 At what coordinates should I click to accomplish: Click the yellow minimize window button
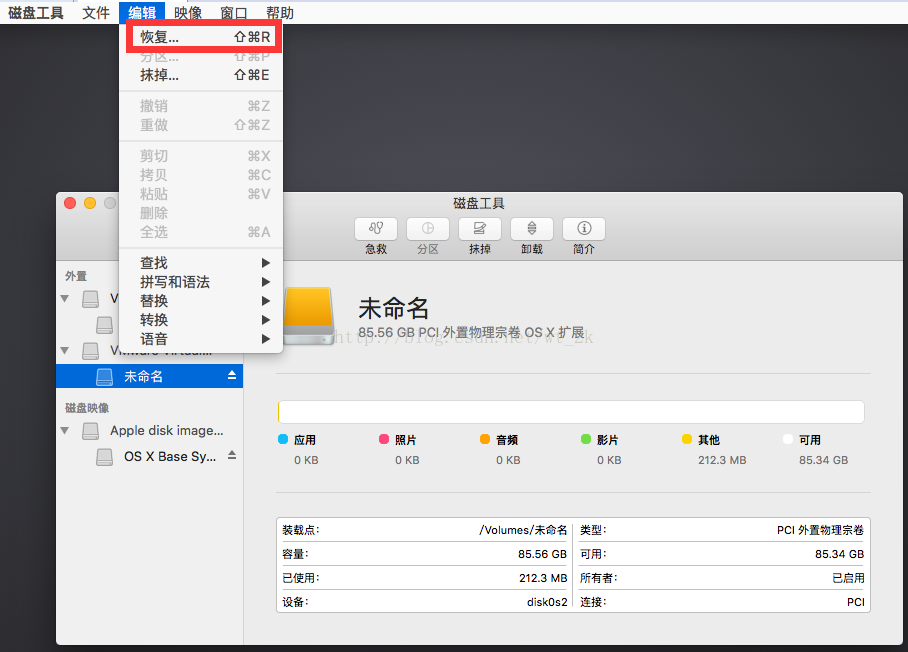[90, 203]
